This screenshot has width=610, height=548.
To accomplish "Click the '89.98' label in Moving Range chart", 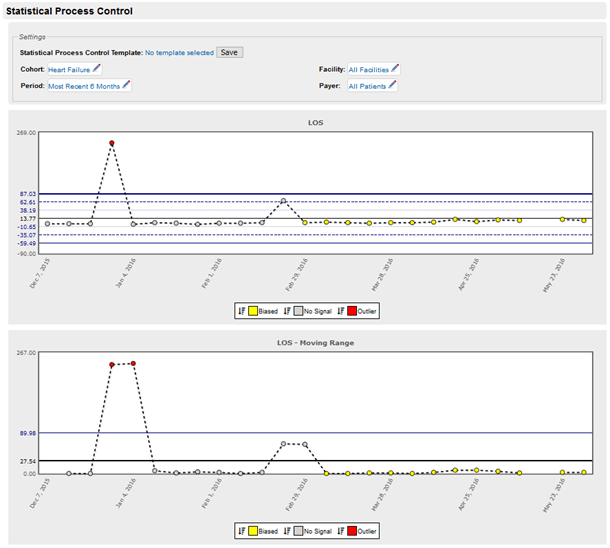I will coord(28,433).
